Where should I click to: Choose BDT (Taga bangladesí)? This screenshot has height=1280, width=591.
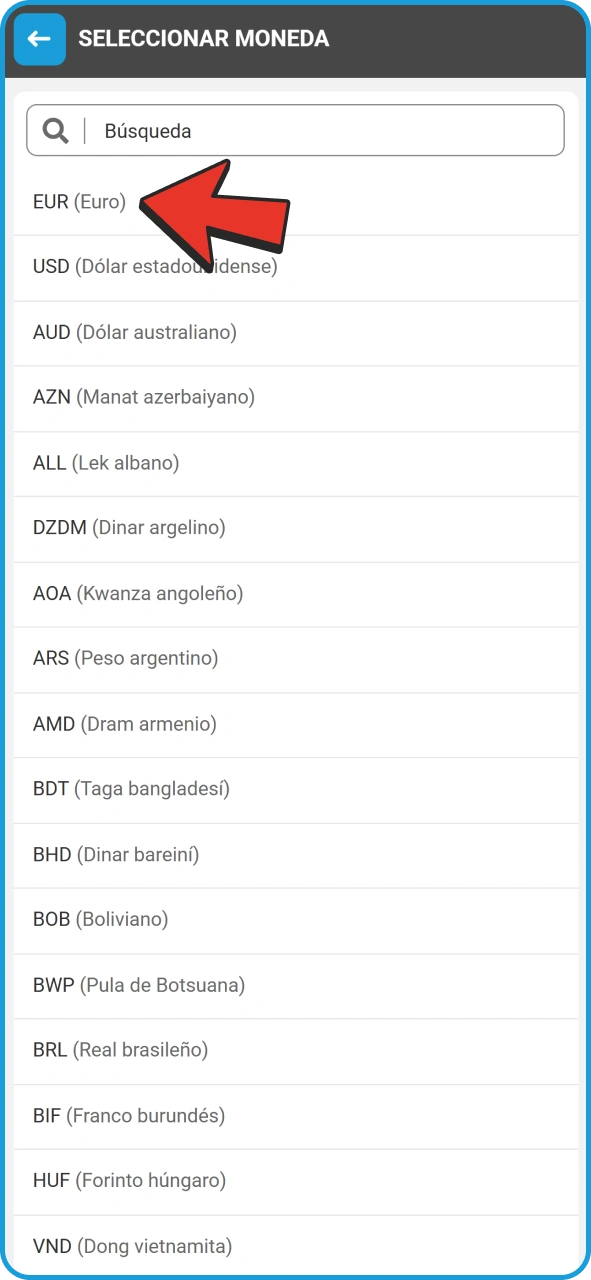coord(295,790)
